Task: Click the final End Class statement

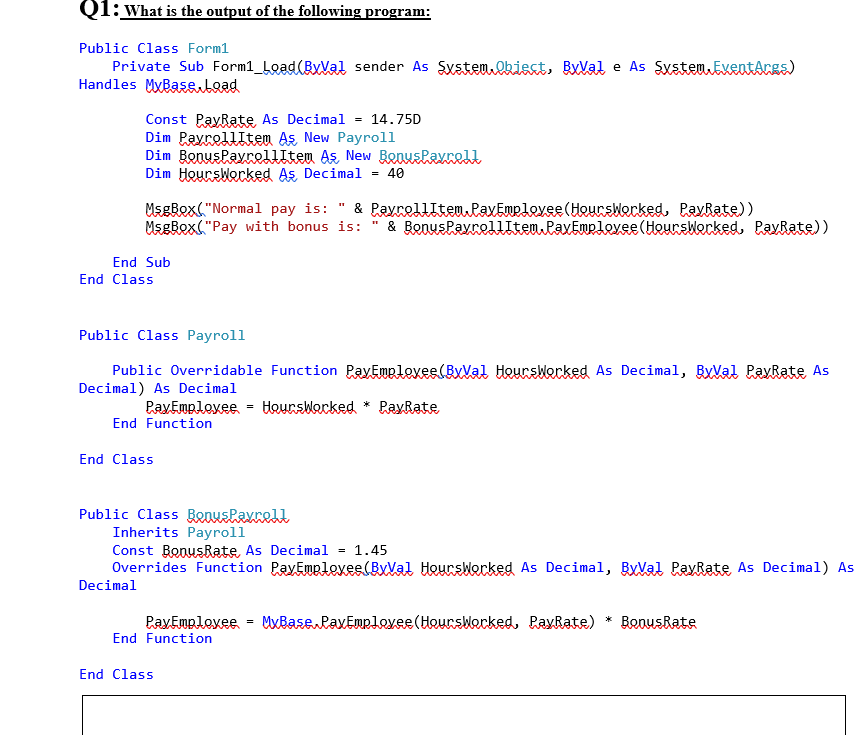Action: 116,674
